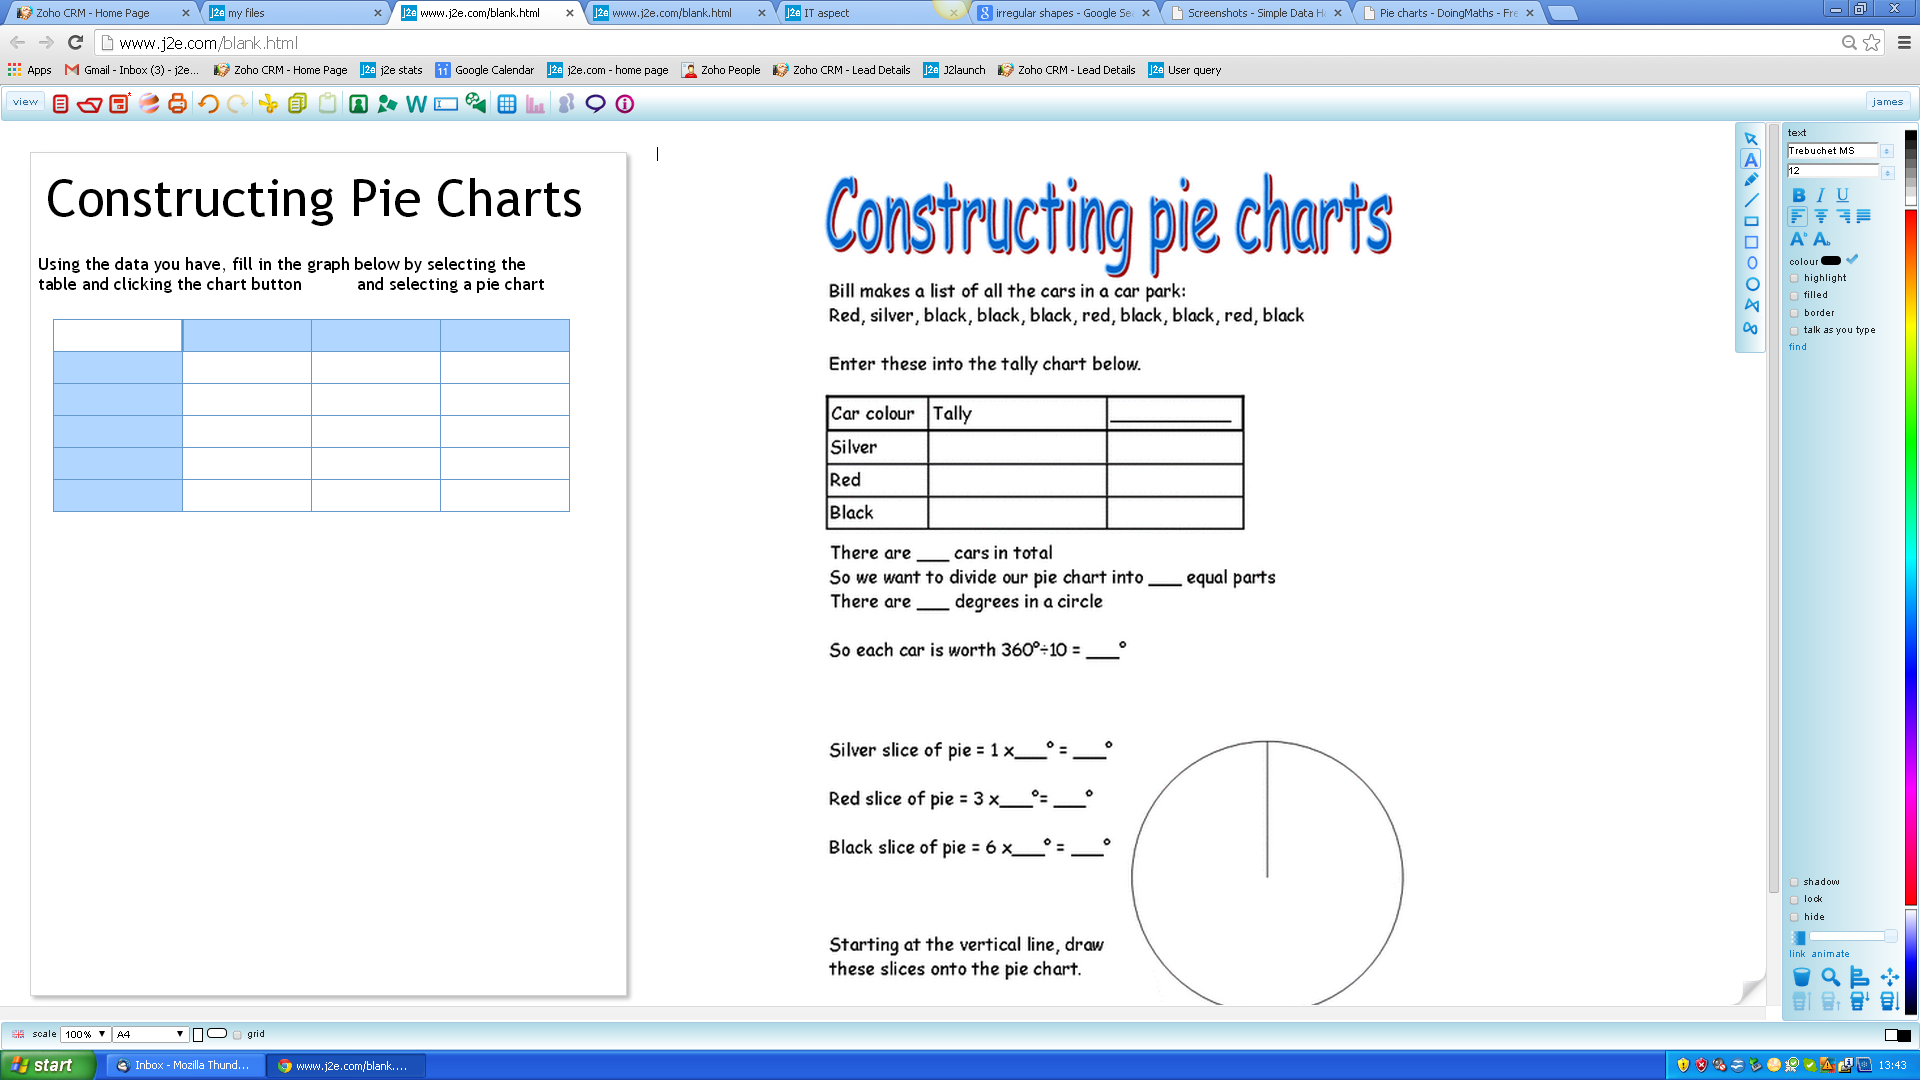Enable the highlight checkbox
This screenshot has width=1920, height=1080.
point(1794,278)
